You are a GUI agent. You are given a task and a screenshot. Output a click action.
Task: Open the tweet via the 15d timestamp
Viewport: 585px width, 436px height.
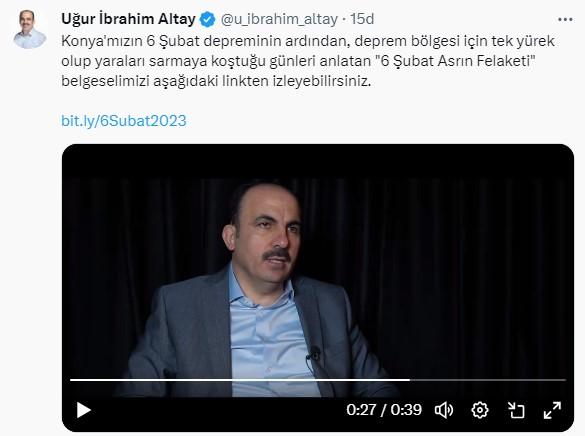click(362, 19)
